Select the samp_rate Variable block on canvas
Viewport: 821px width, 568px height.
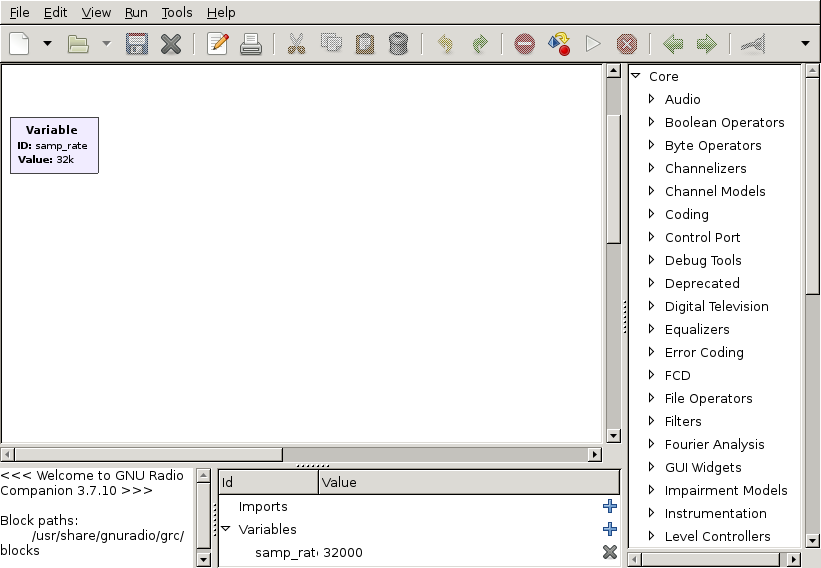coord(54,145)
